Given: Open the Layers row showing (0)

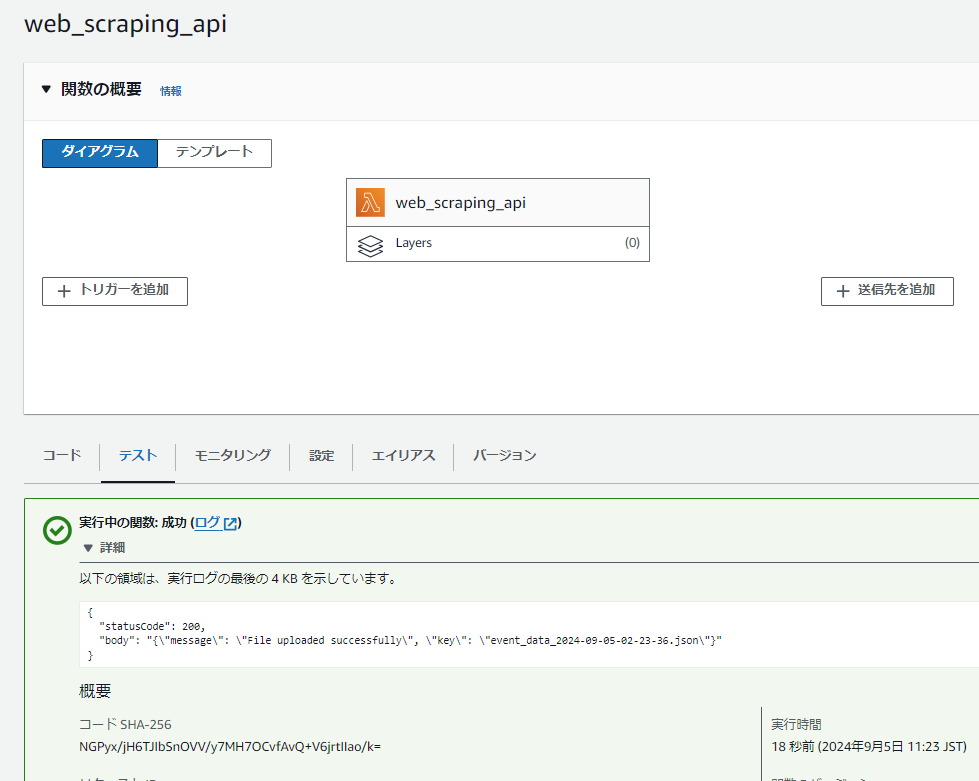Looking at the screenshot, I should [x=497, y=243].
